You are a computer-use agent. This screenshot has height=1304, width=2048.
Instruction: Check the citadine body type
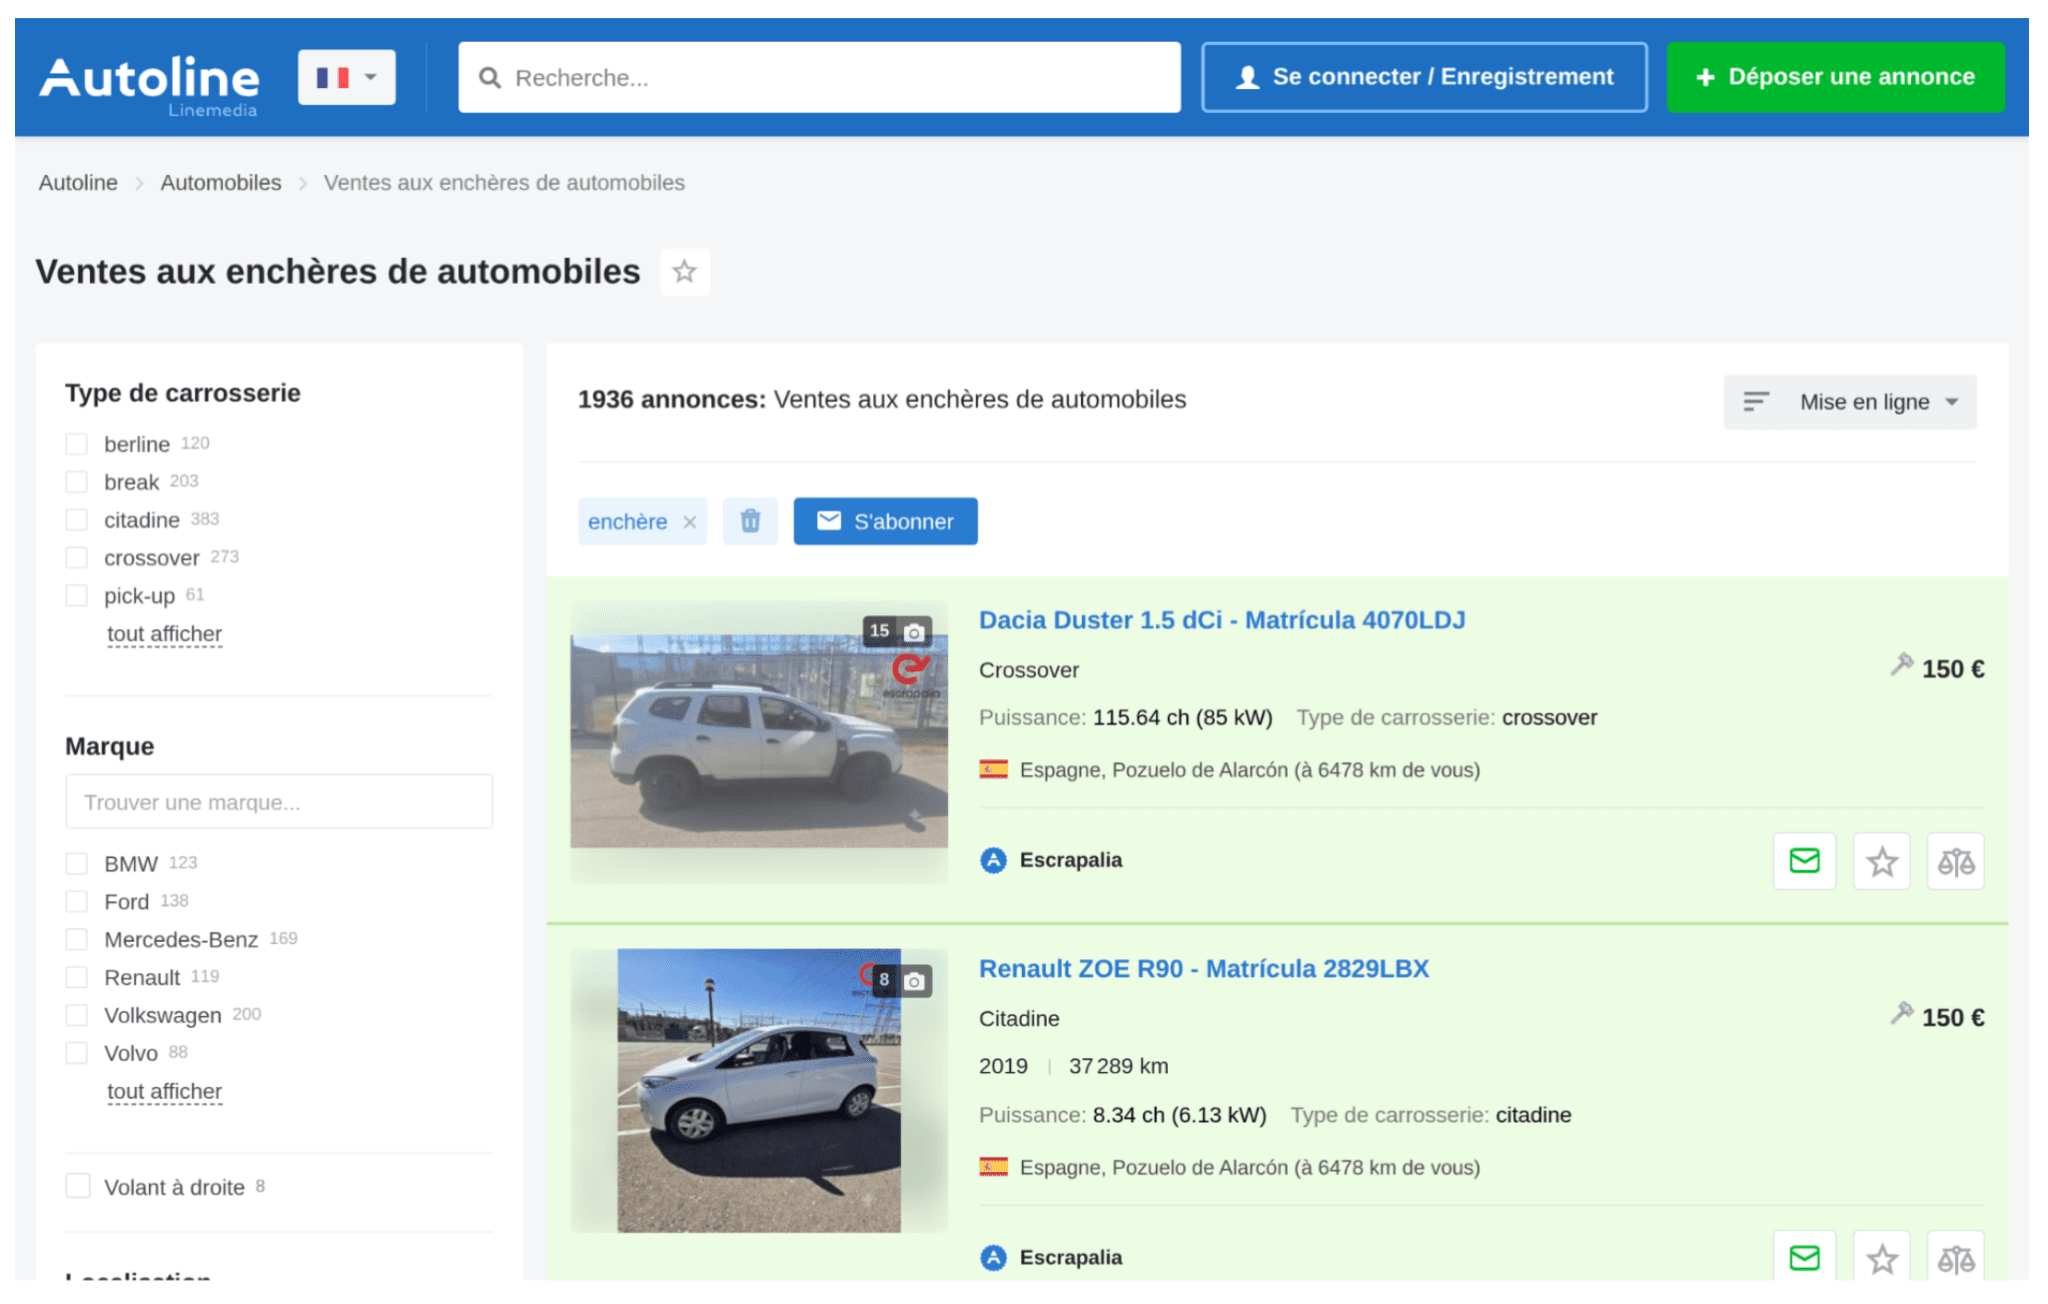(x=76, y=520)
